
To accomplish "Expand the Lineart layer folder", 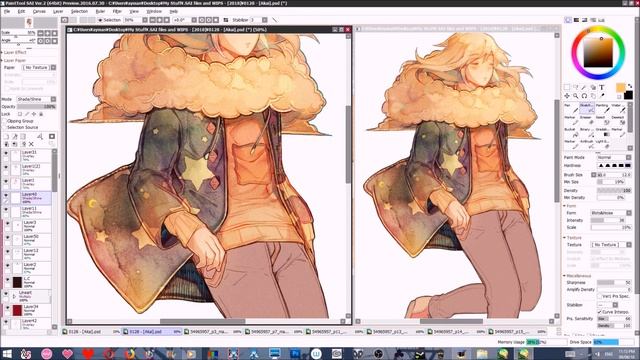I will coord(14,297).
